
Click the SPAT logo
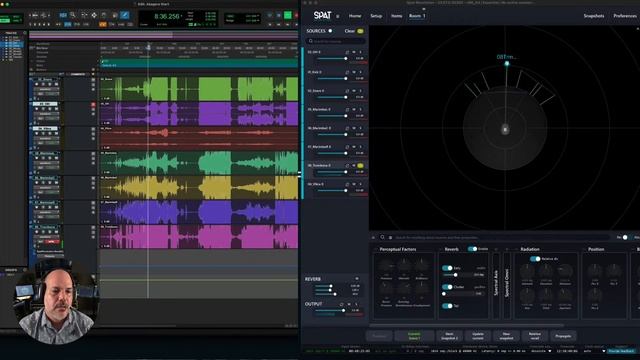pos(322,16)
